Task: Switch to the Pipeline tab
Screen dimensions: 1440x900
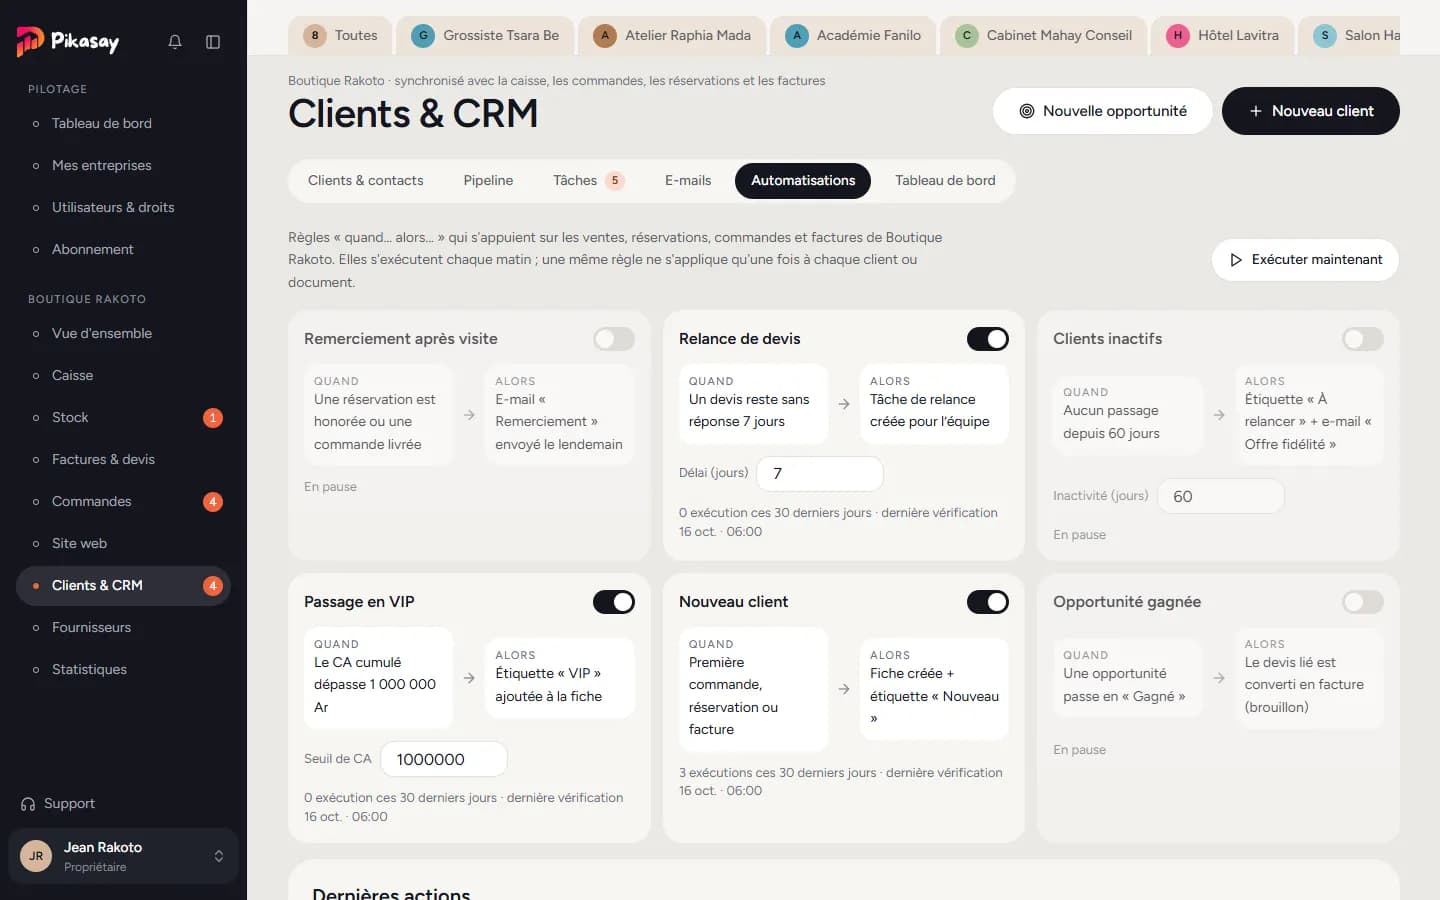Action: point(488,181)
